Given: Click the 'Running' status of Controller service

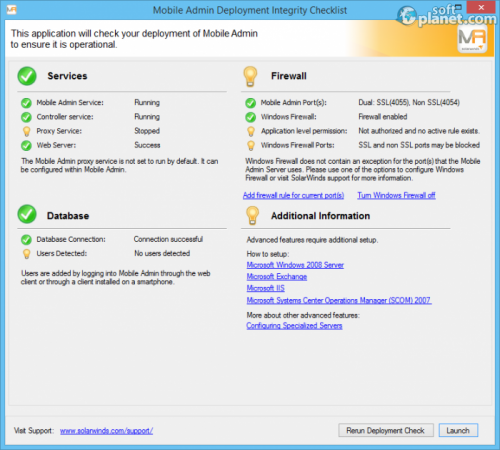Looking at the screenshot, I should [147, 117].
